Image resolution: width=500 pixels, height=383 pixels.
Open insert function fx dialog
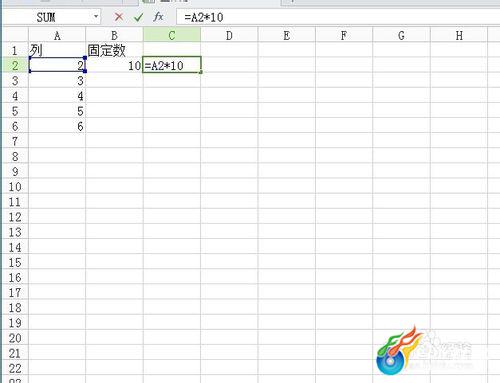tap(158, 17)
